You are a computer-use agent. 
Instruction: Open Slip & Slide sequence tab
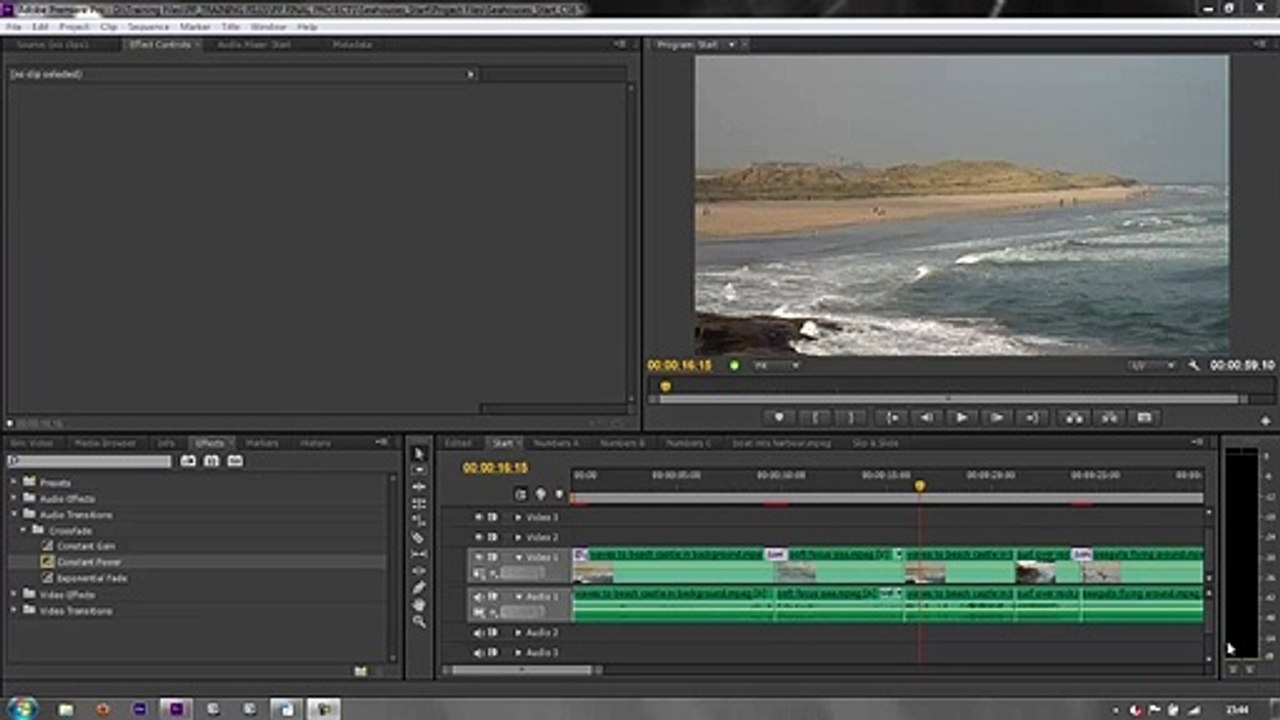[875, 443]
